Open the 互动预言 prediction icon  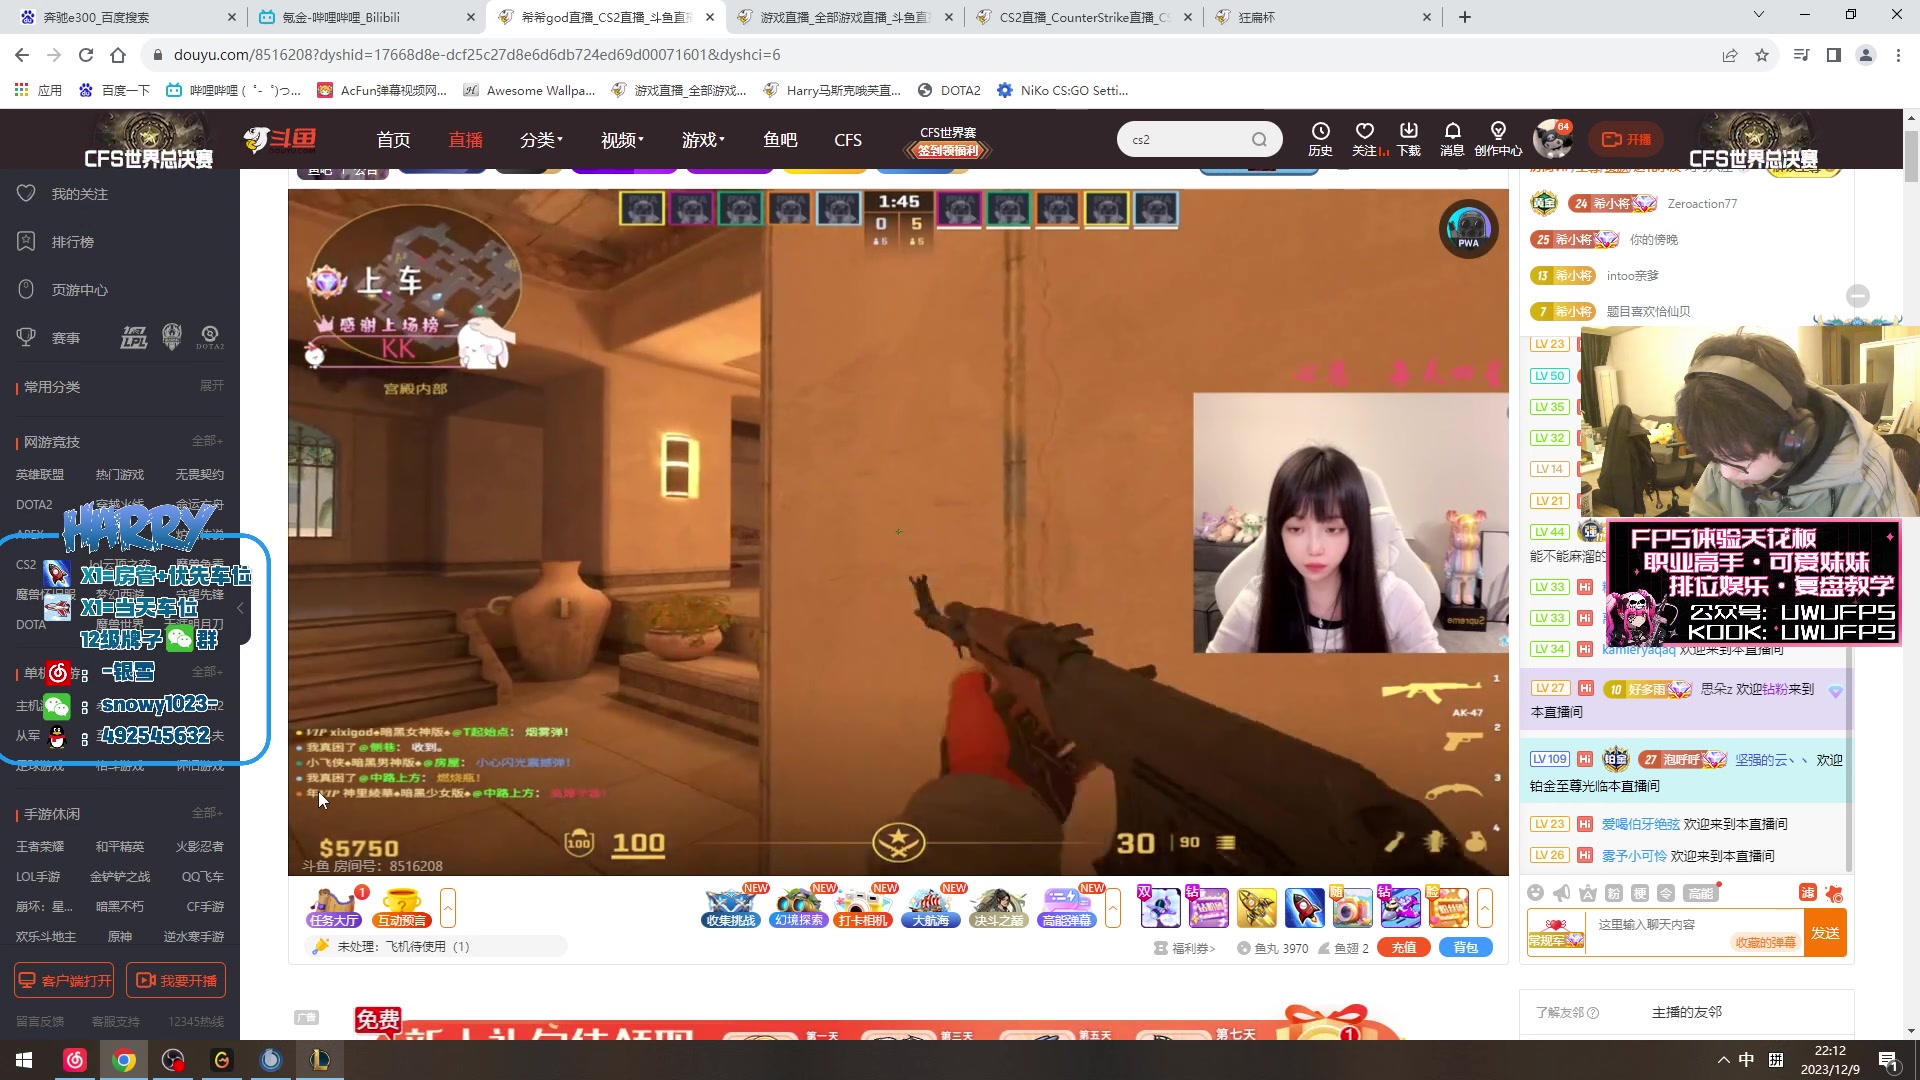pos(402,908)
